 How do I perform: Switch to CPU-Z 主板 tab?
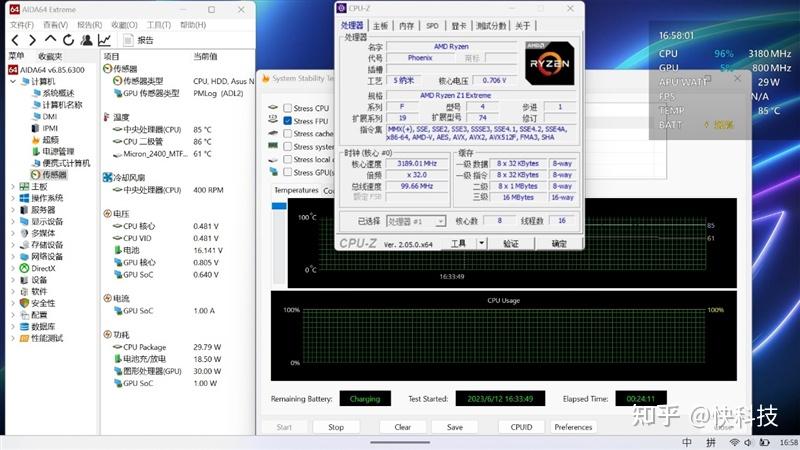tap(381, 26)
